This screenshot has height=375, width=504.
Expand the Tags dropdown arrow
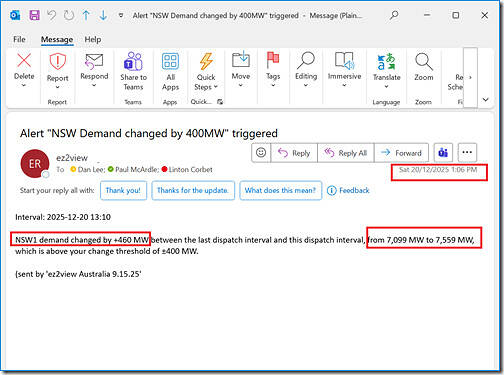[273, 85]
